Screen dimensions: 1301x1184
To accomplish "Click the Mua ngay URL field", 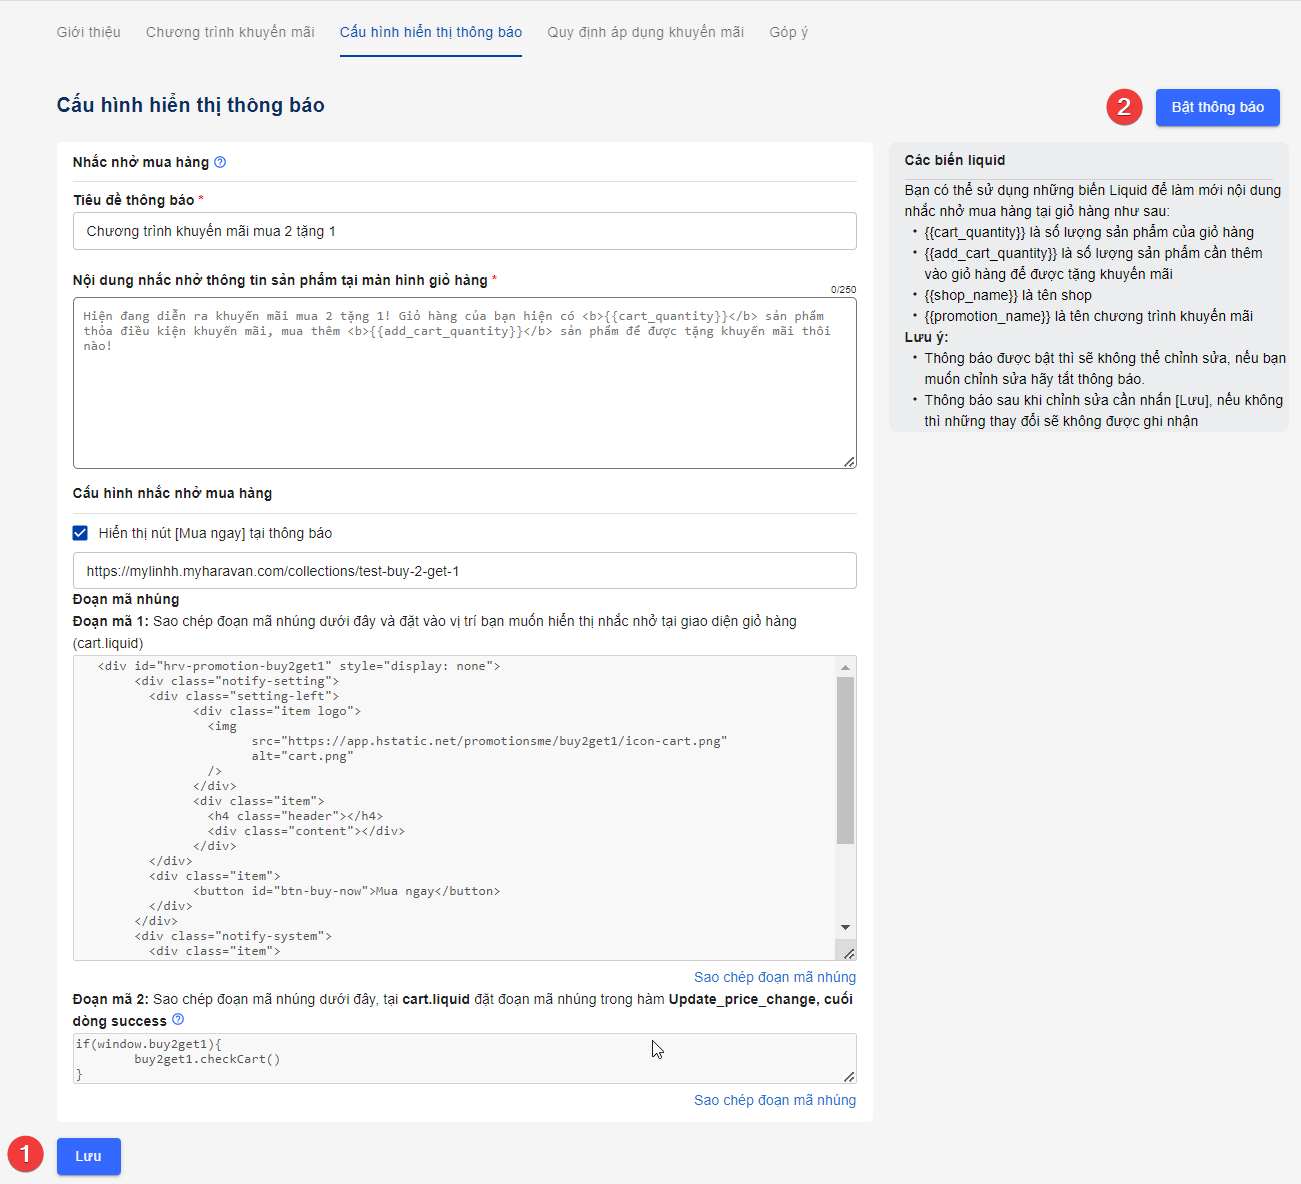I will click(465, 571).
